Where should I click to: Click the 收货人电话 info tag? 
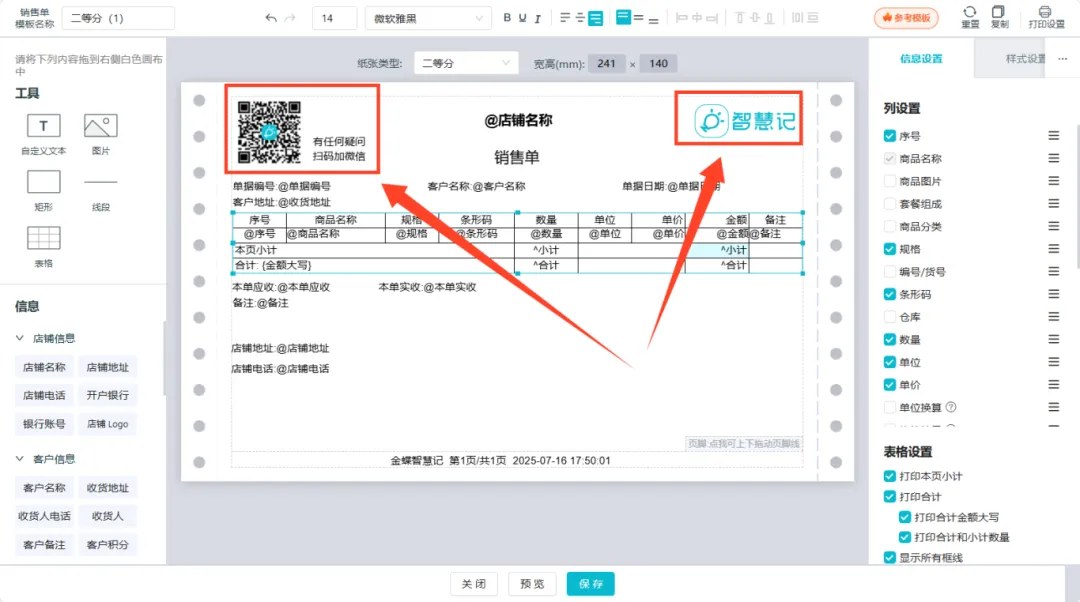[x=44, y=516]
